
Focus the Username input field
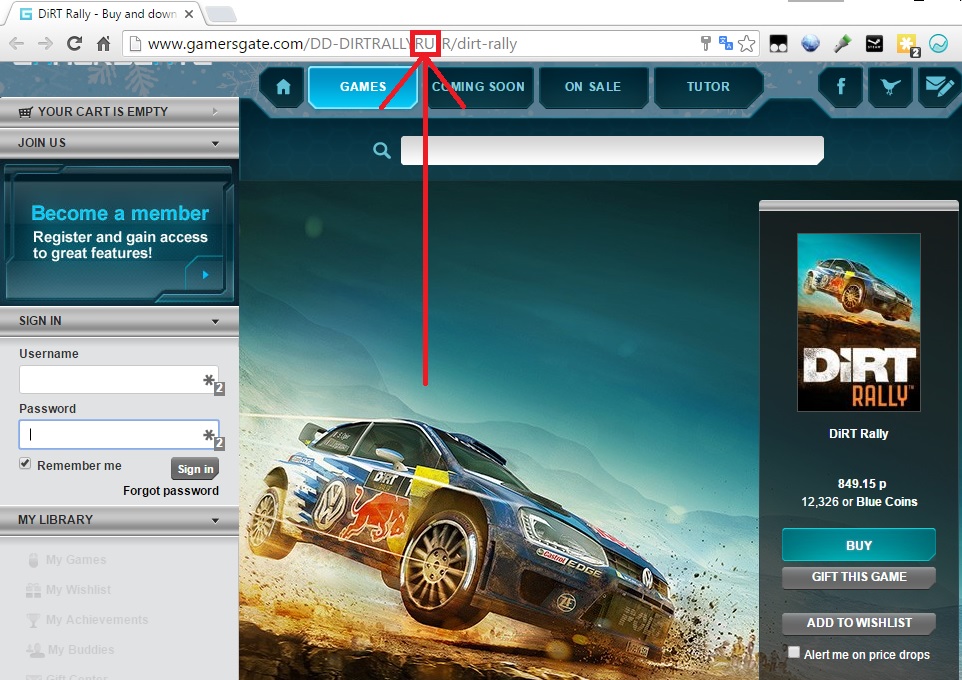[x=118, y=380]
